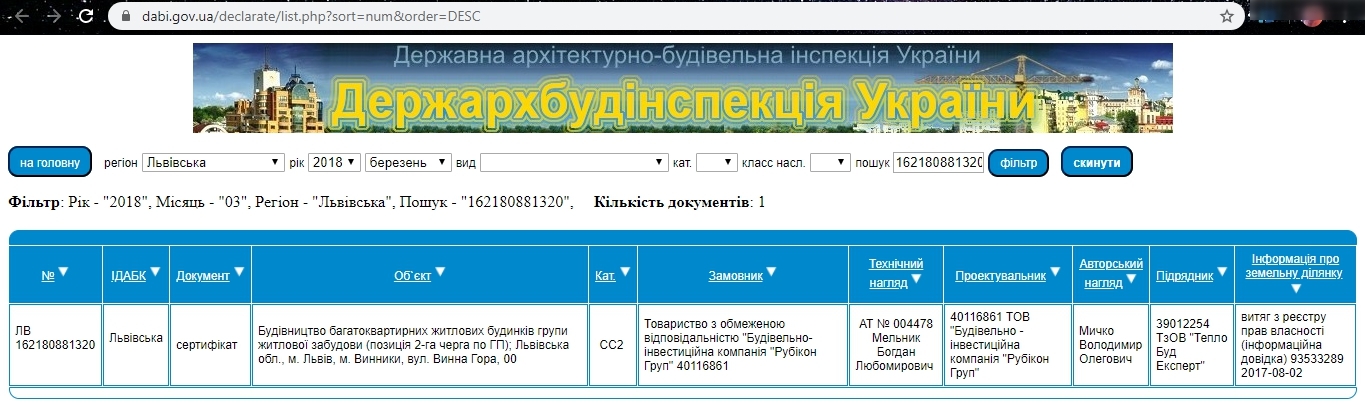Click the фільтр button

coord(1018,161)
